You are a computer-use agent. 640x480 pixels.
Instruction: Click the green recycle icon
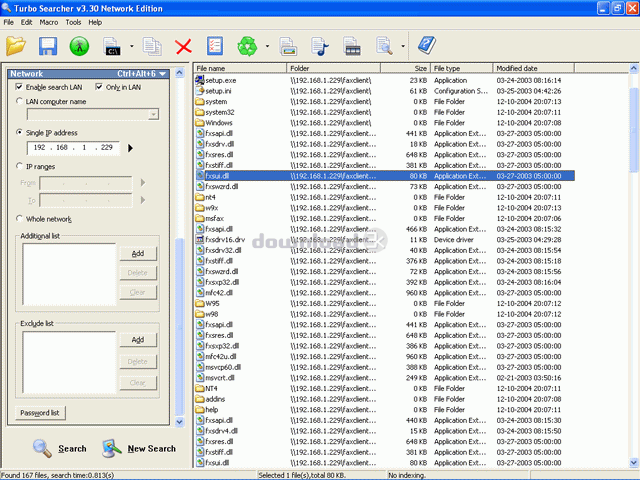coord(247,46)
